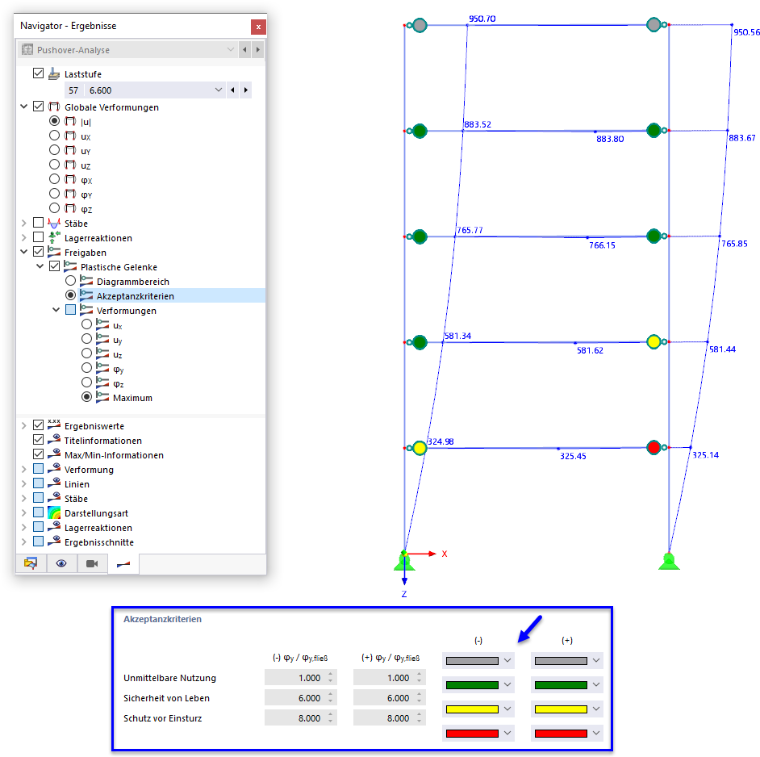Collapse Globale Verformungen tree node
This screenshot has height=757, width=760.
24,106
